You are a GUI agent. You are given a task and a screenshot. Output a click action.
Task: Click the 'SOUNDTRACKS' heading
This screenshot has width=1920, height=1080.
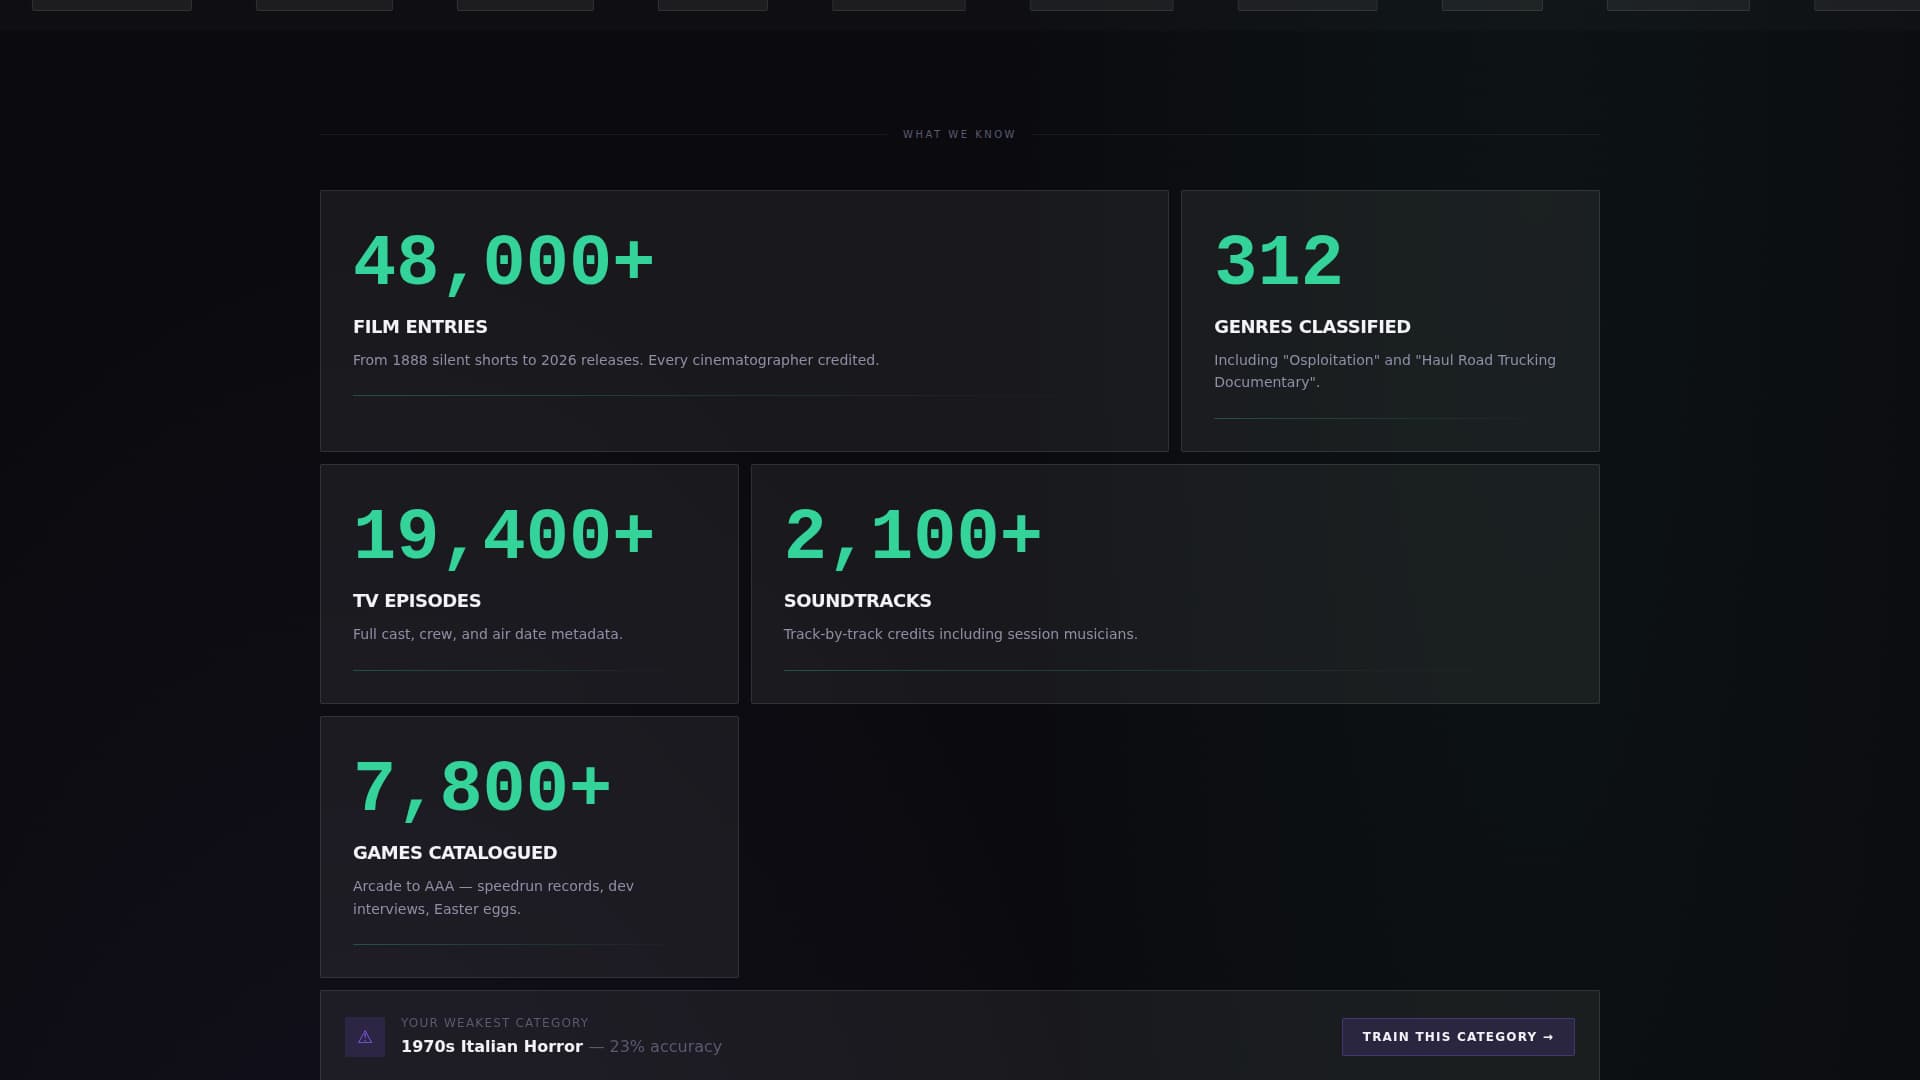click(857, 601)
